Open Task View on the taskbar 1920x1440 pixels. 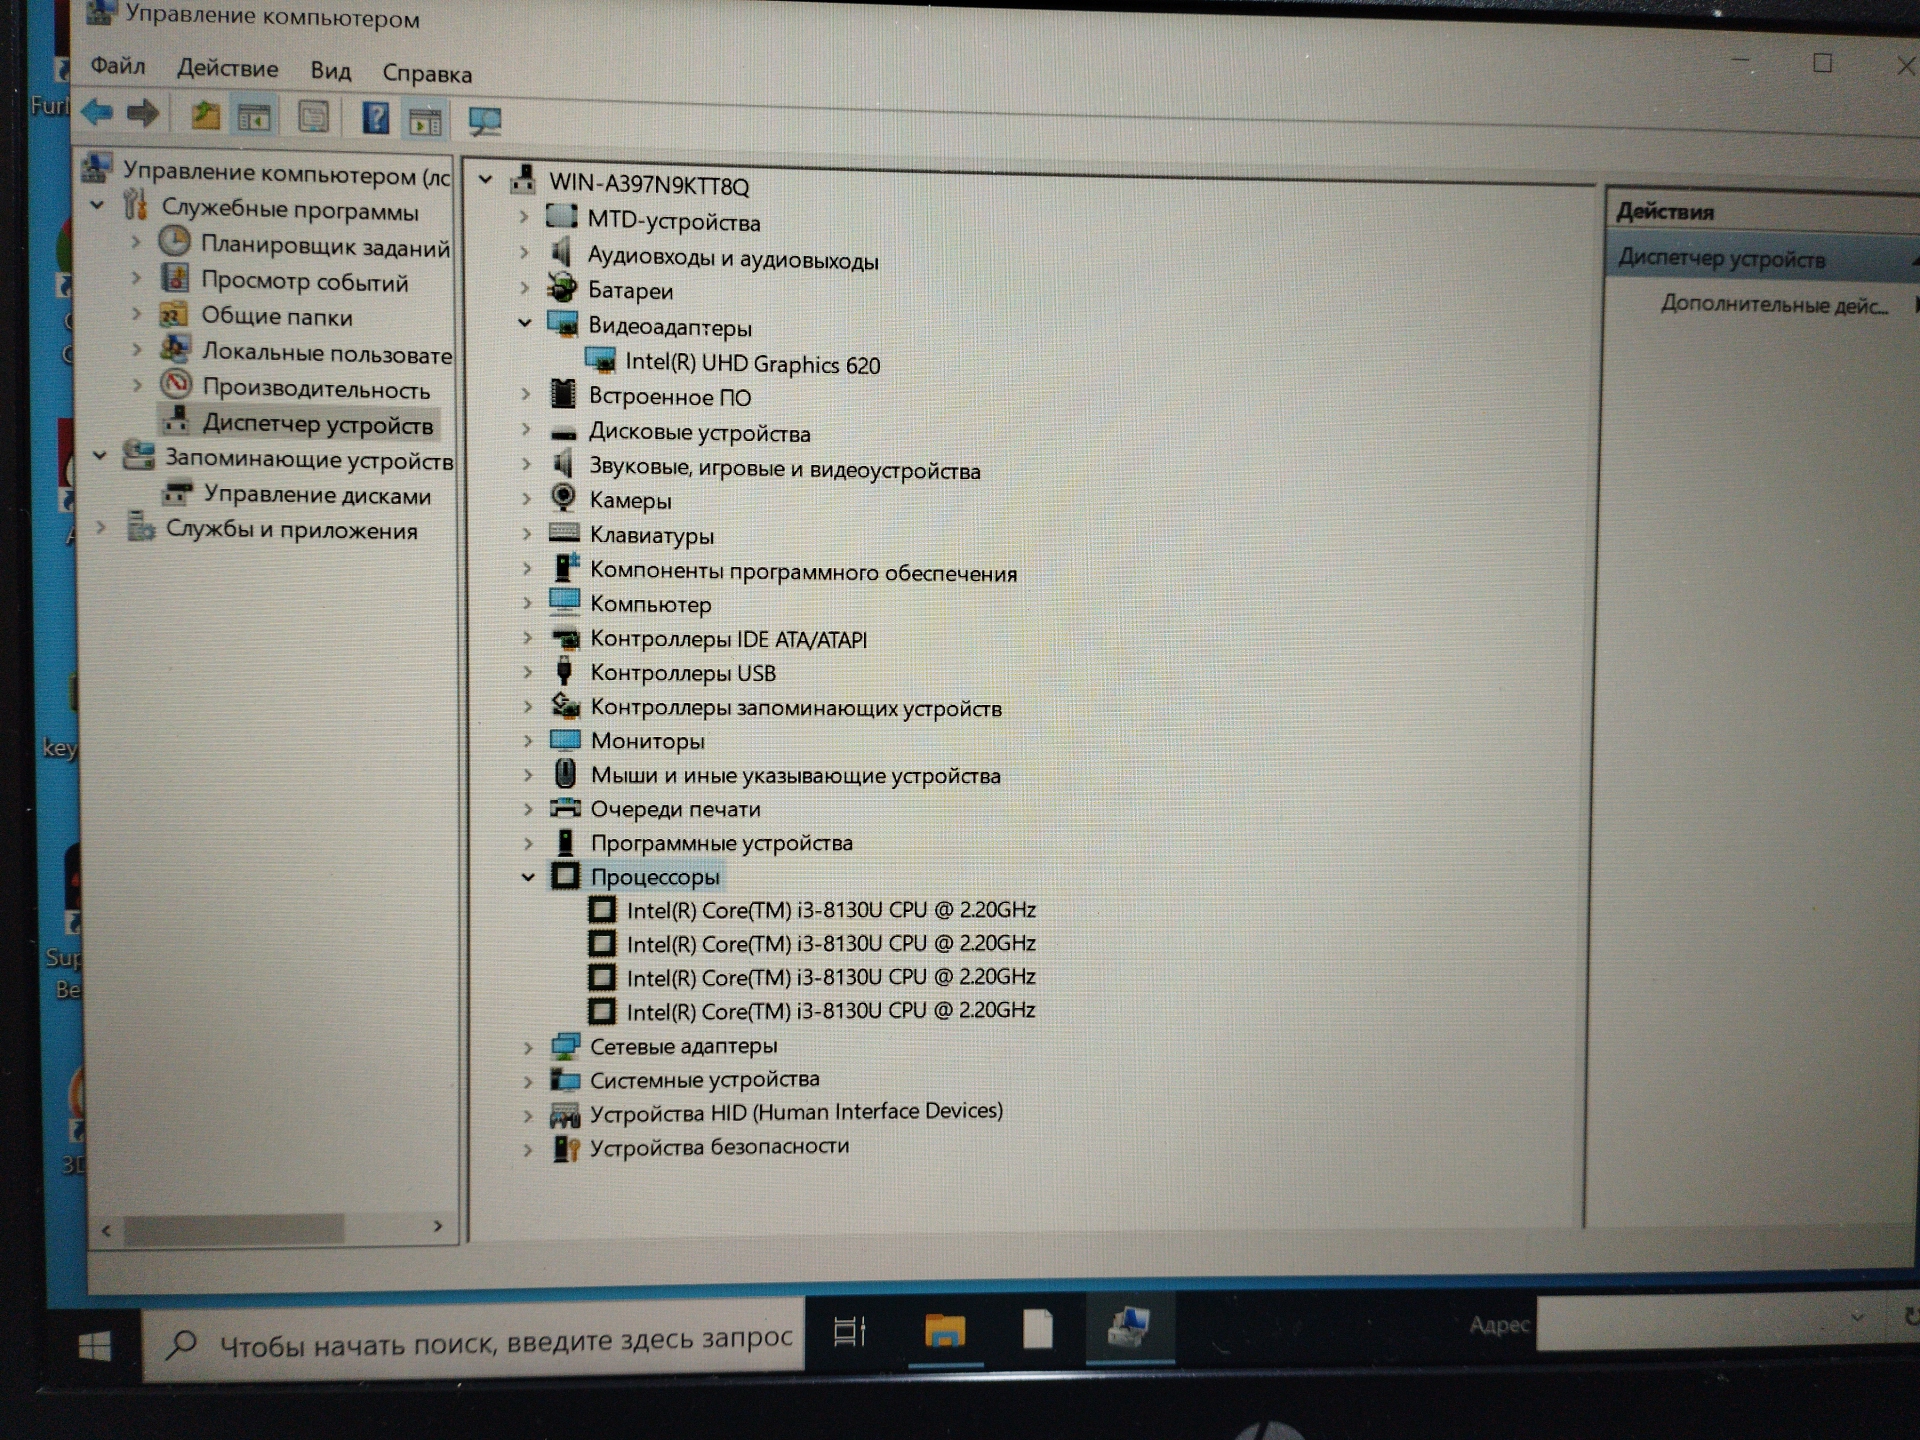(x=850, y=1331)
